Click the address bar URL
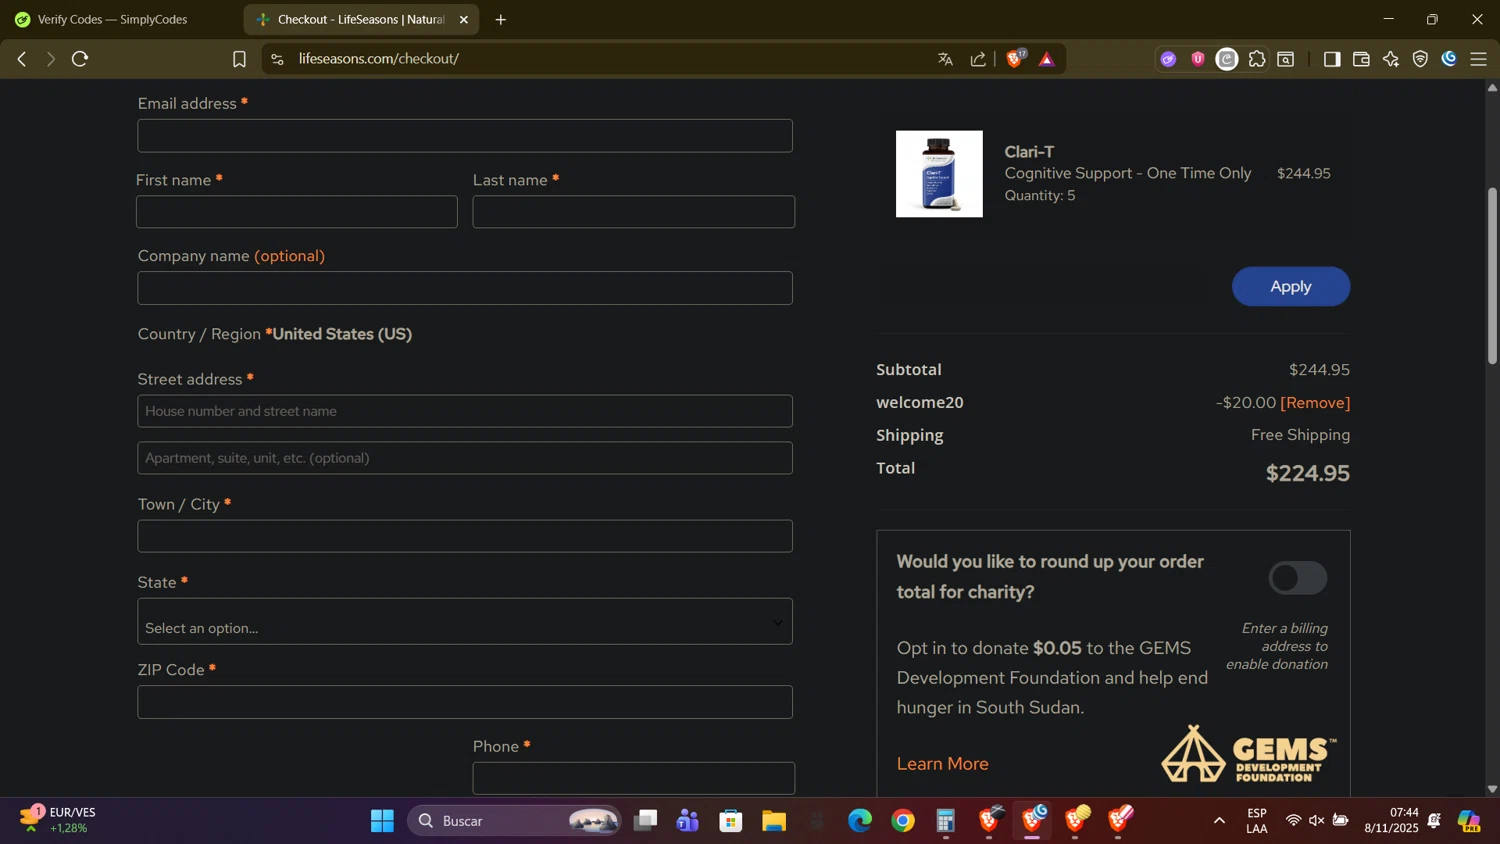 (379, 59)
